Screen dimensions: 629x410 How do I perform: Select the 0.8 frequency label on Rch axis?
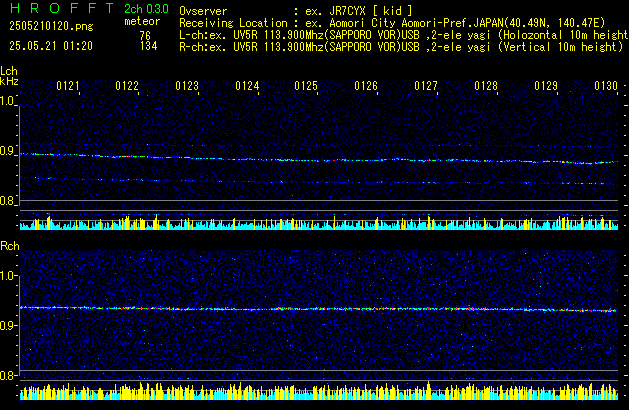(8, 375)
